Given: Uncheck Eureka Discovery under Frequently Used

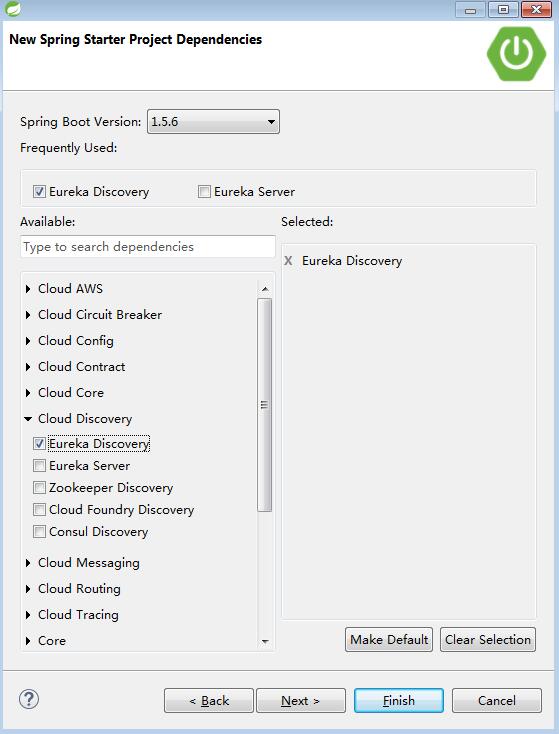Looking at the screenshot, I should coord(39,191).
